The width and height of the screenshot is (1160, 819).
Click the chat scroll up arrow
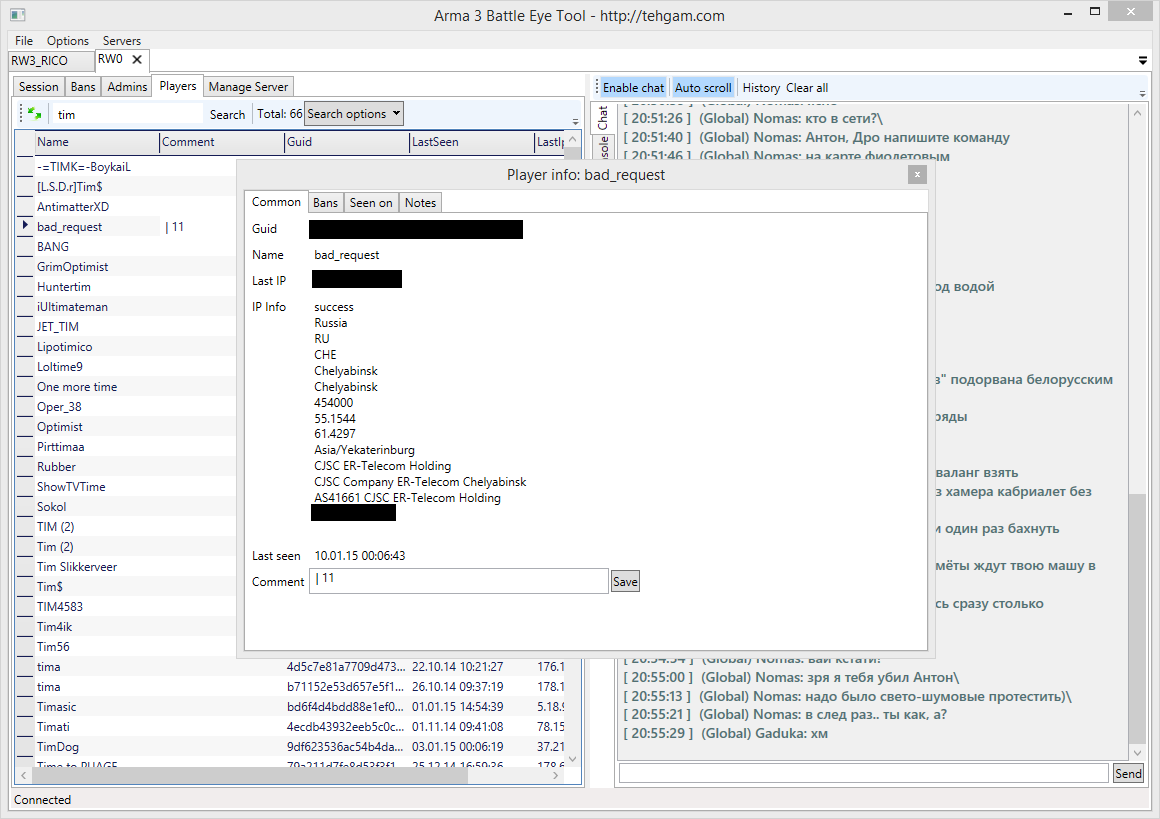pyautogui.click(x=1137, y=113)
